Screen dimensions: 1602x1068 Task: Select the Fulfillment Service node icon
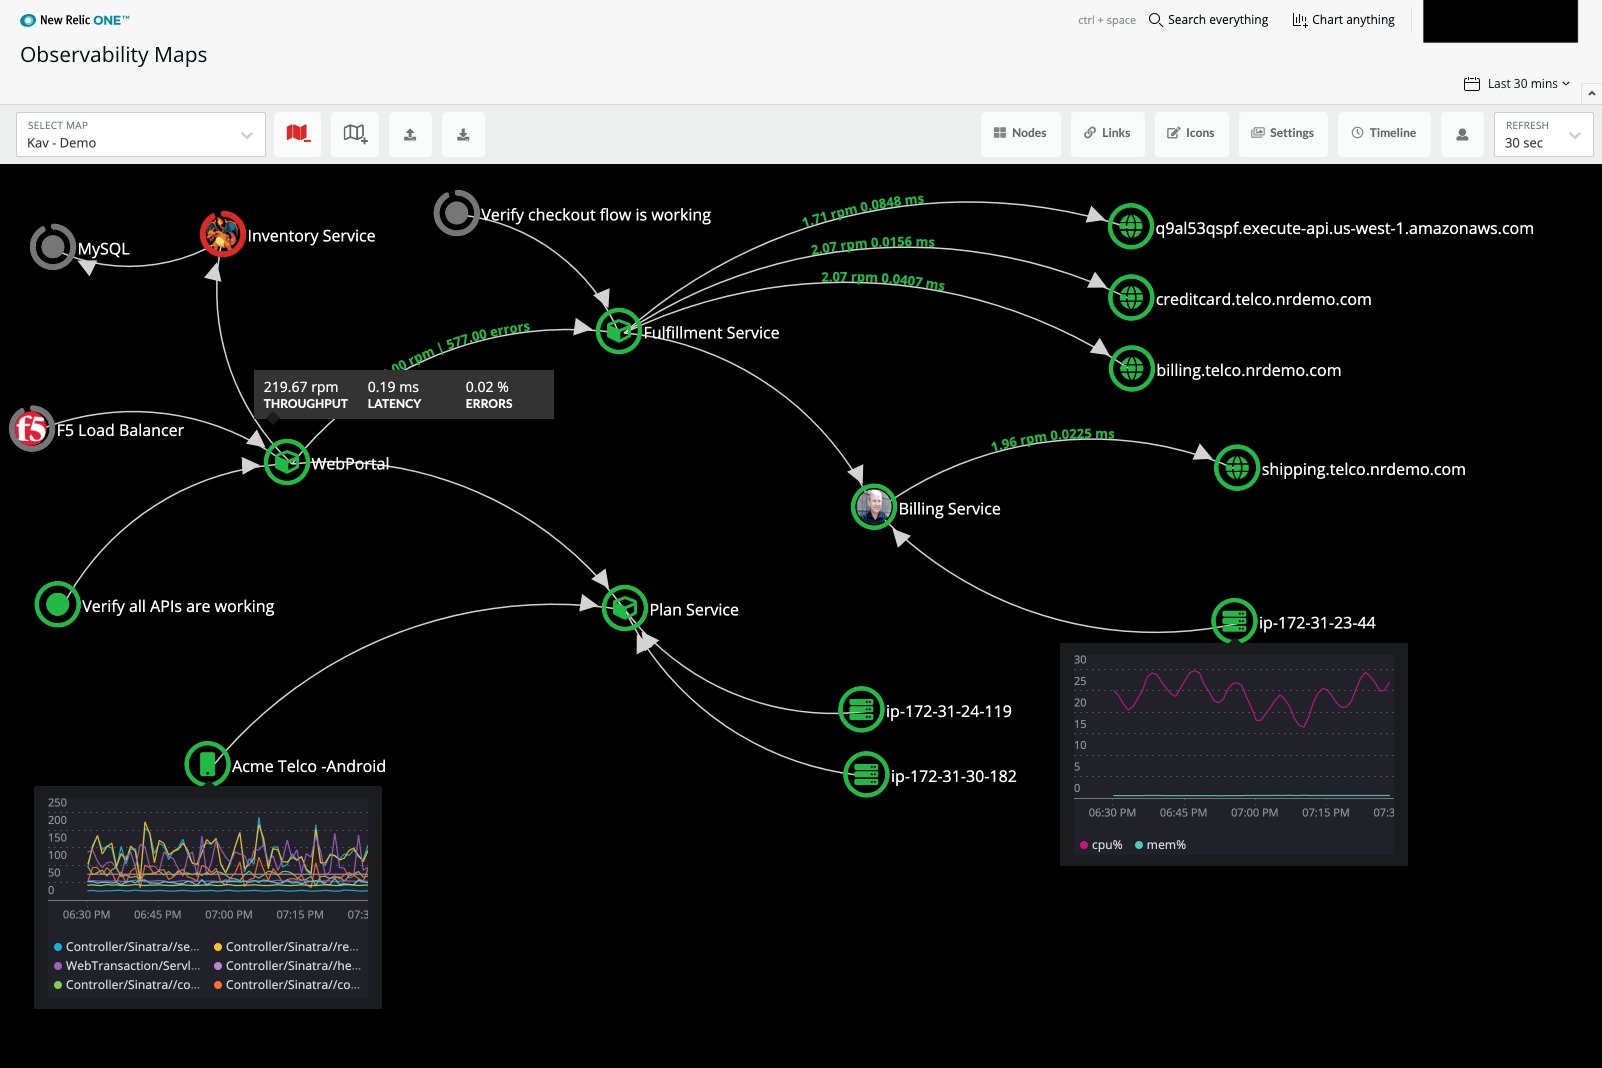[619, 331]
